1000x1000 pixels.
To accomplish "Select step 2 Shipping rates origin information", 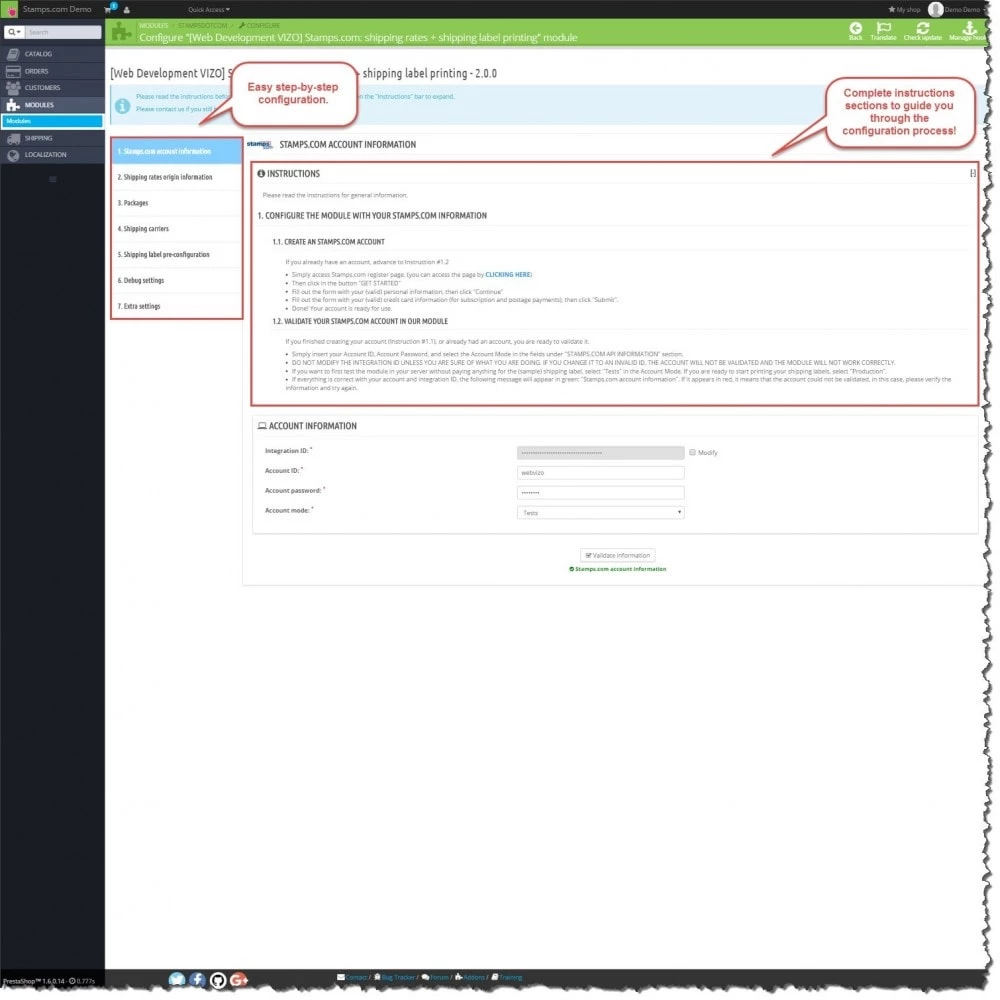I will point(177,177).
